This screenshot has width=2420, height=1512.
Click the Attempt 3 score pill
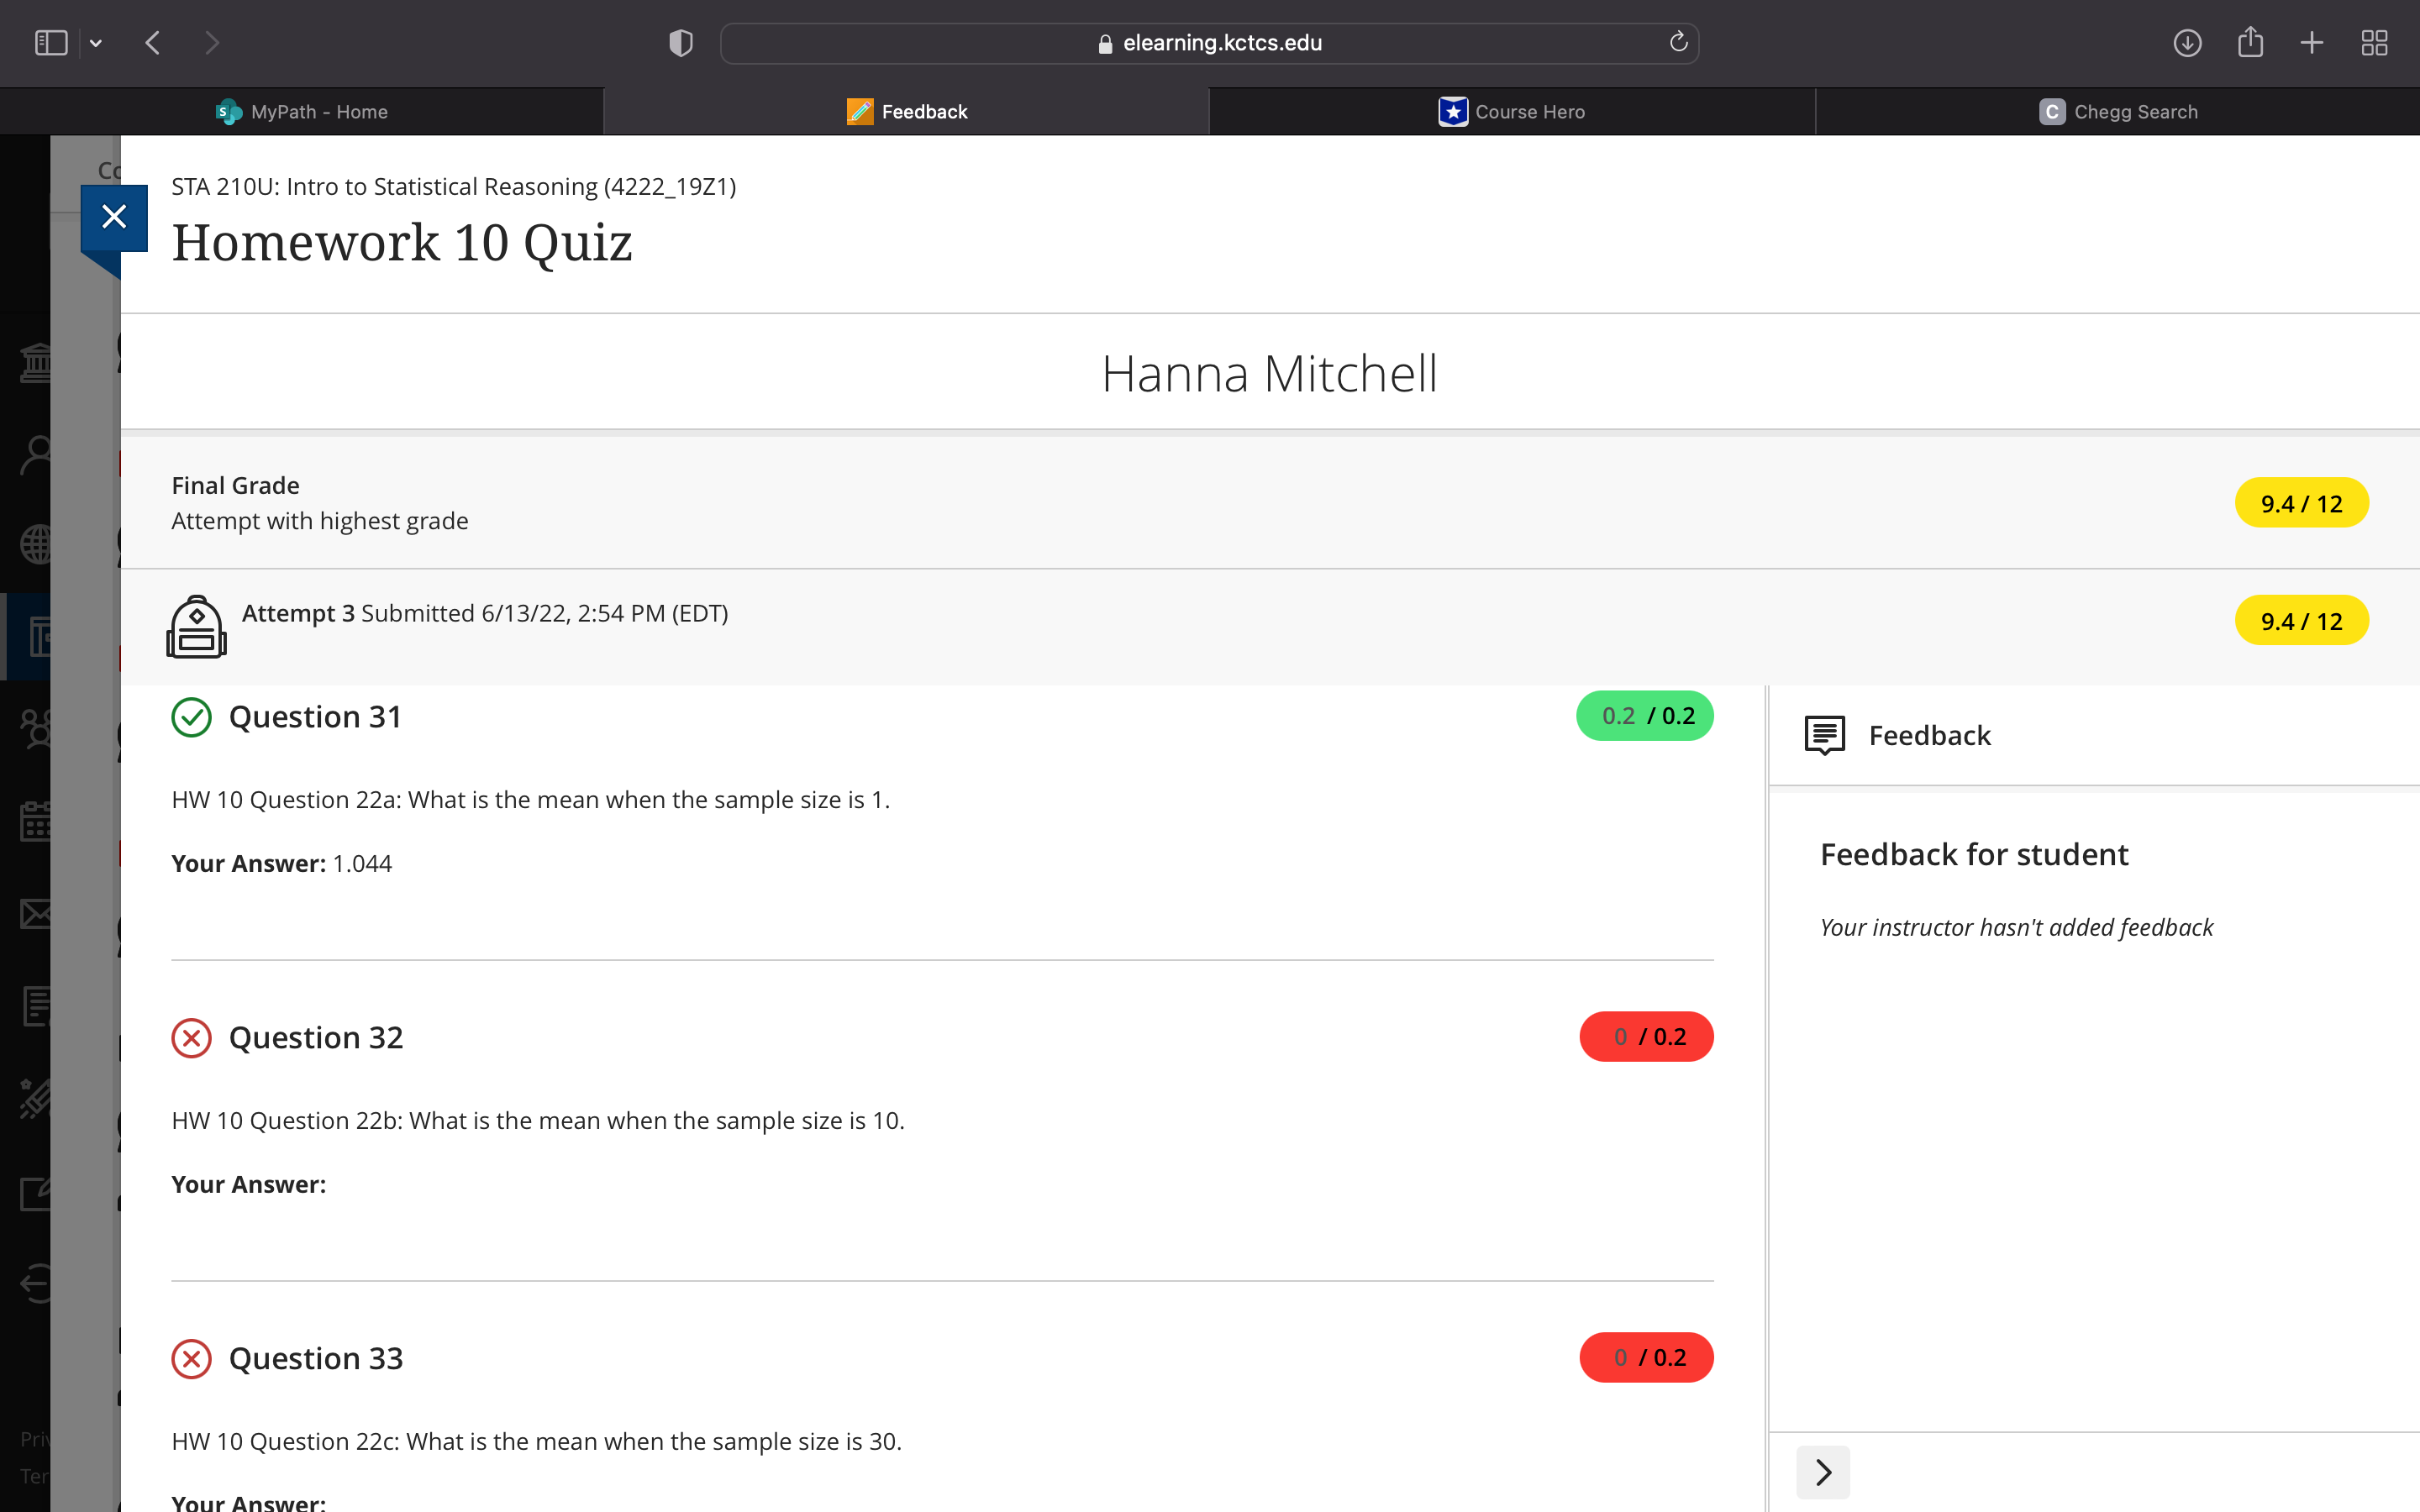pos(2301,621)
